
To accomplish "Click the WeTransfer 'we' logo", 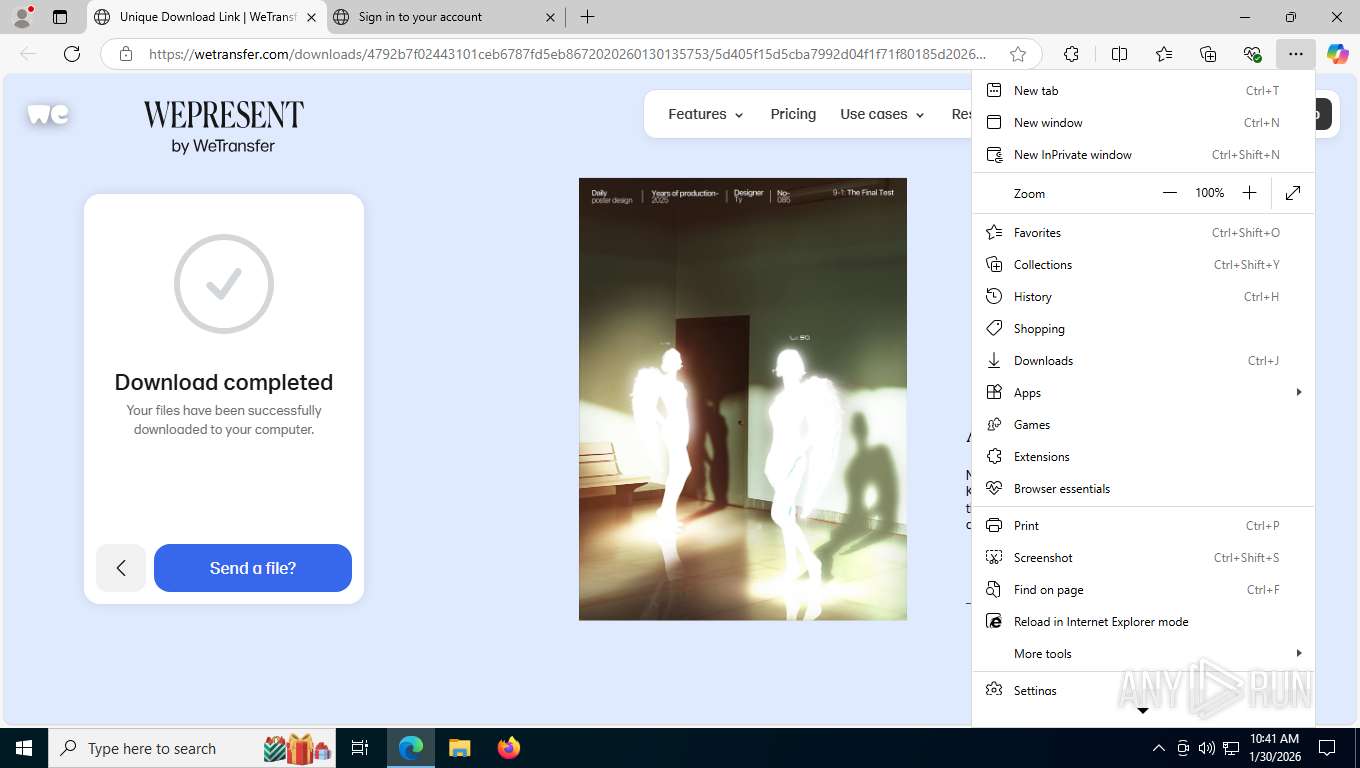I will (48, 115).
